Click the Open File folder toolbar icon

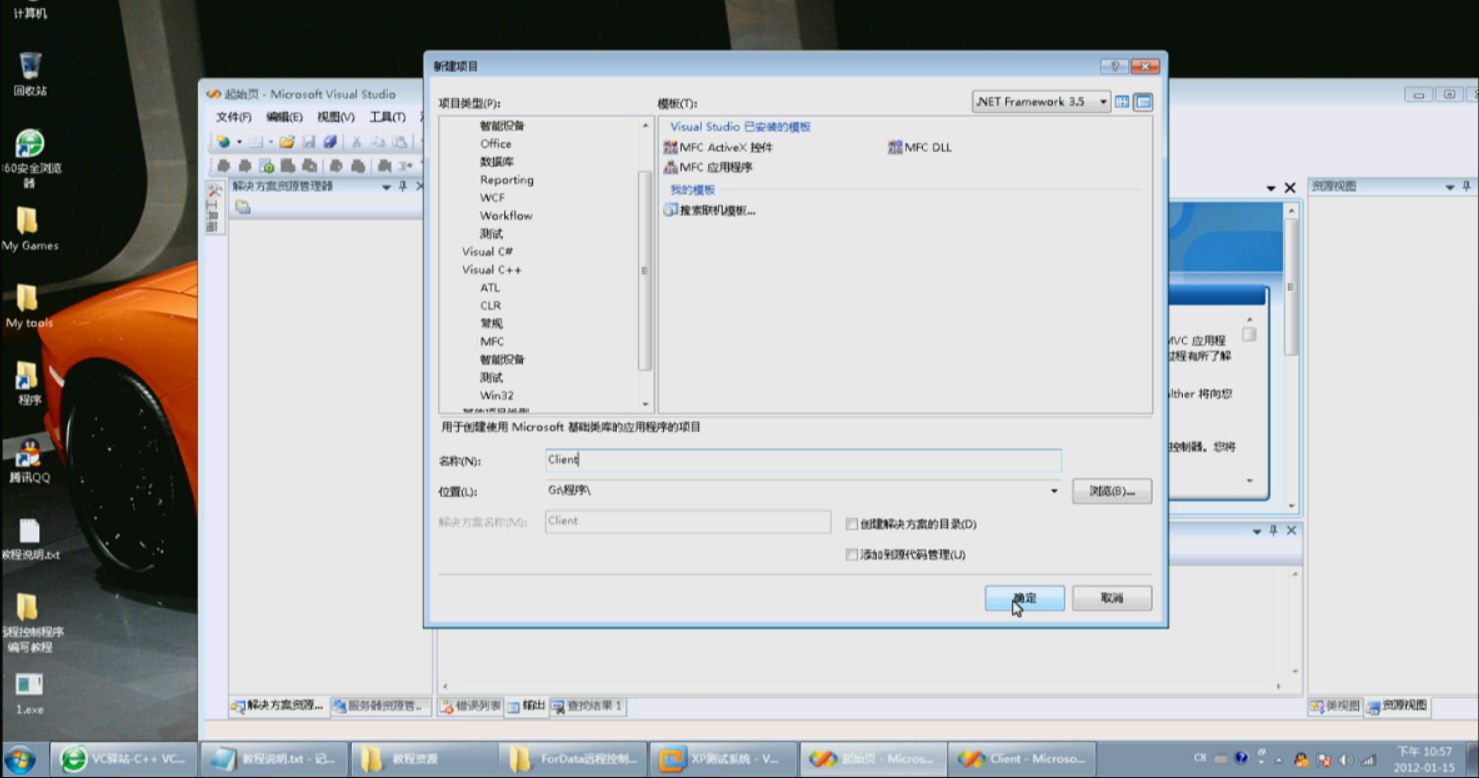[287, 142]
